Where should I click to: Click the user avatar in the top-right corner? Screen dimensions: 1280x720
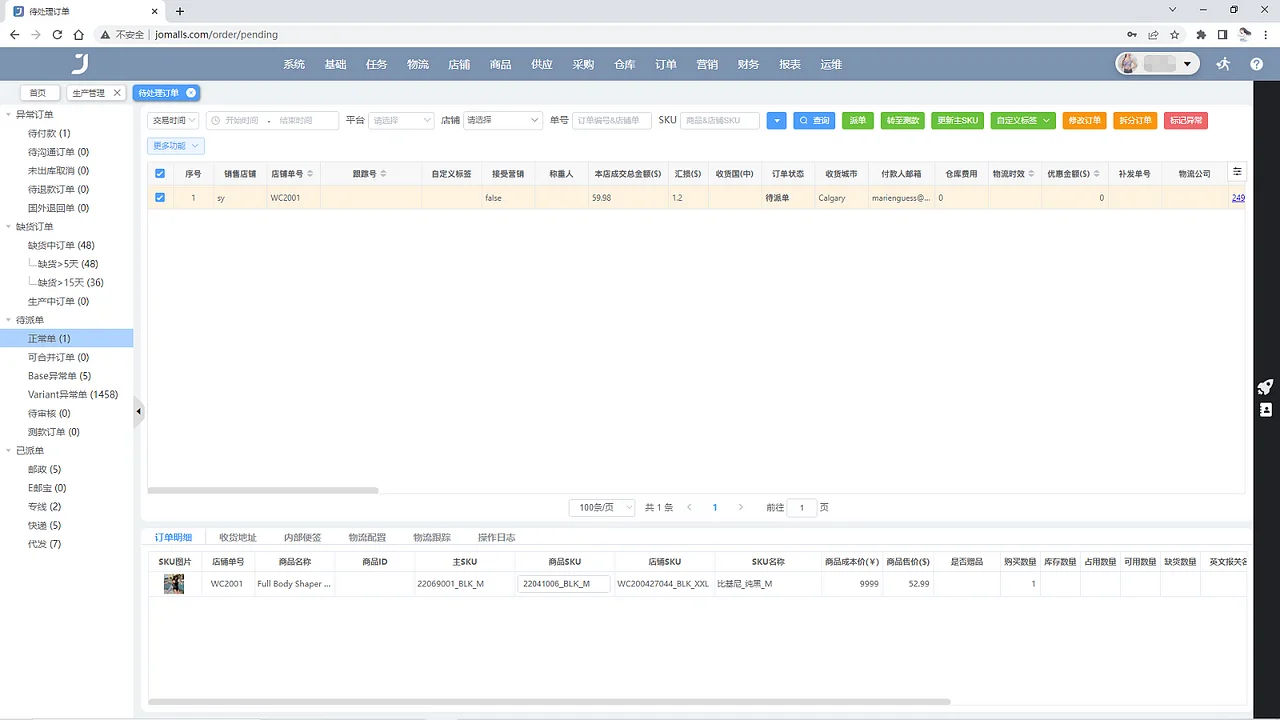point(1127,63)
